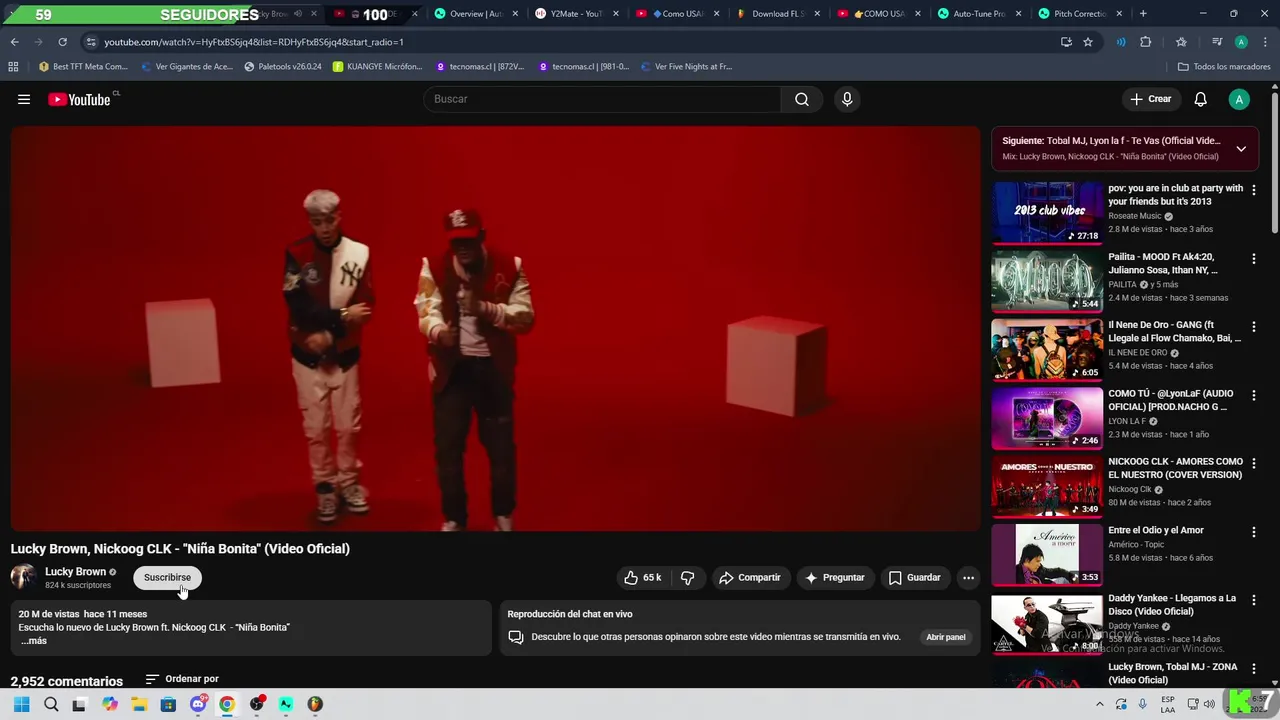Open options for Amores Como El Nuestro video
1280x720 pixels.
[1253, 463]
